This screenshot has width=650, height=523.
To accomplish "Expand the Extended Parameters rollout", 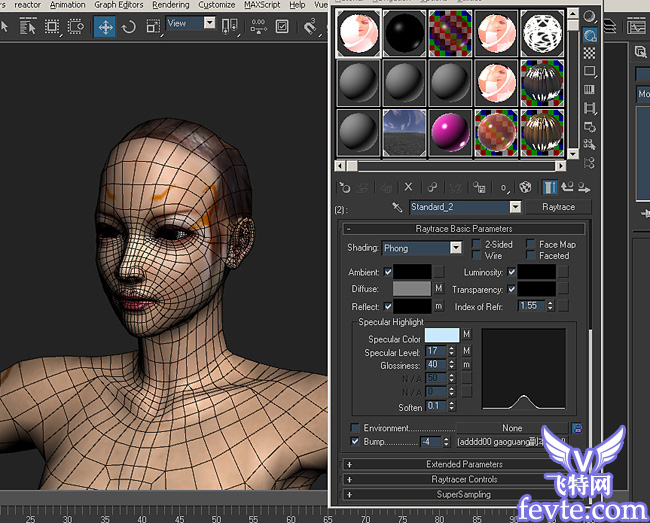I will pyautogui.click(x=464, y=464).
